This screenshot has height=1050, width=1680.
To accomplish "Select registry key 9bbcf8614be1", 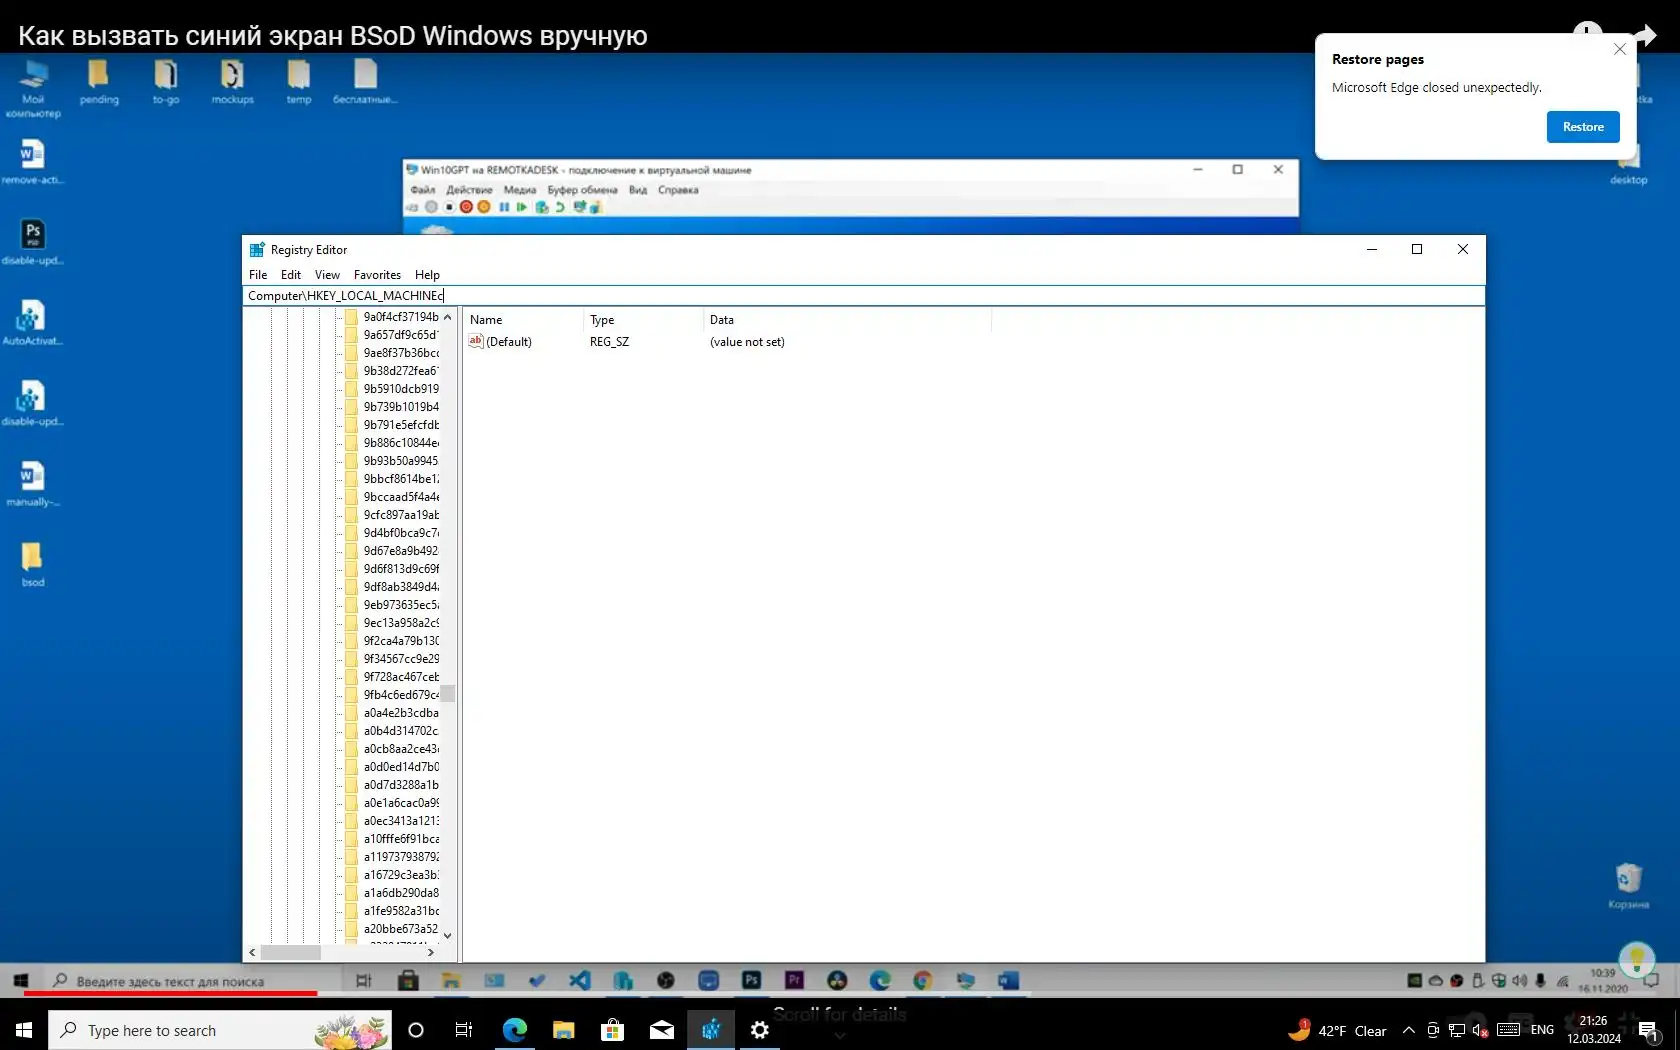I will (x=392, y=479).
